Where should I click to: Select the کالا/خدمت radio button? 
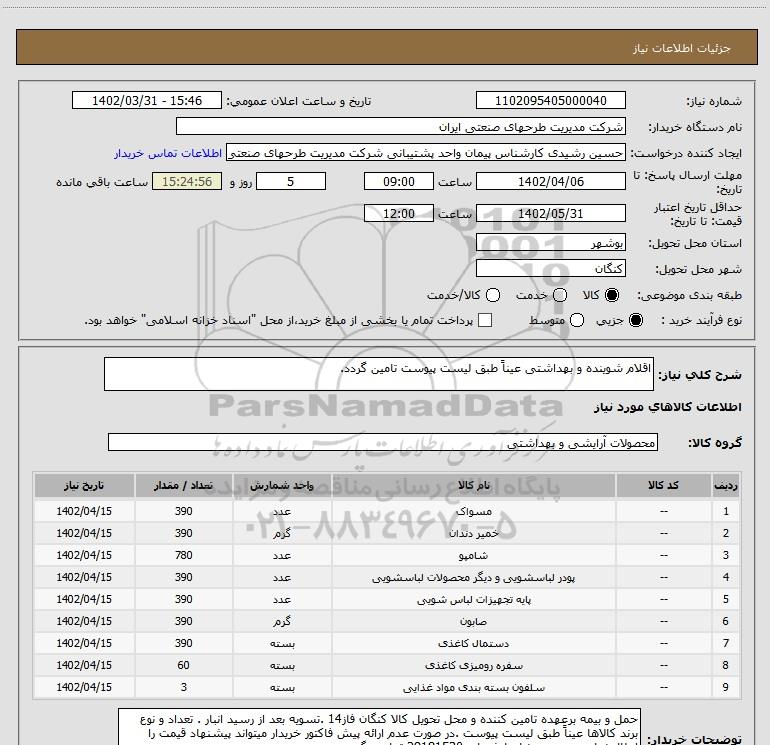pyautogui.click(x=493, y=295)
